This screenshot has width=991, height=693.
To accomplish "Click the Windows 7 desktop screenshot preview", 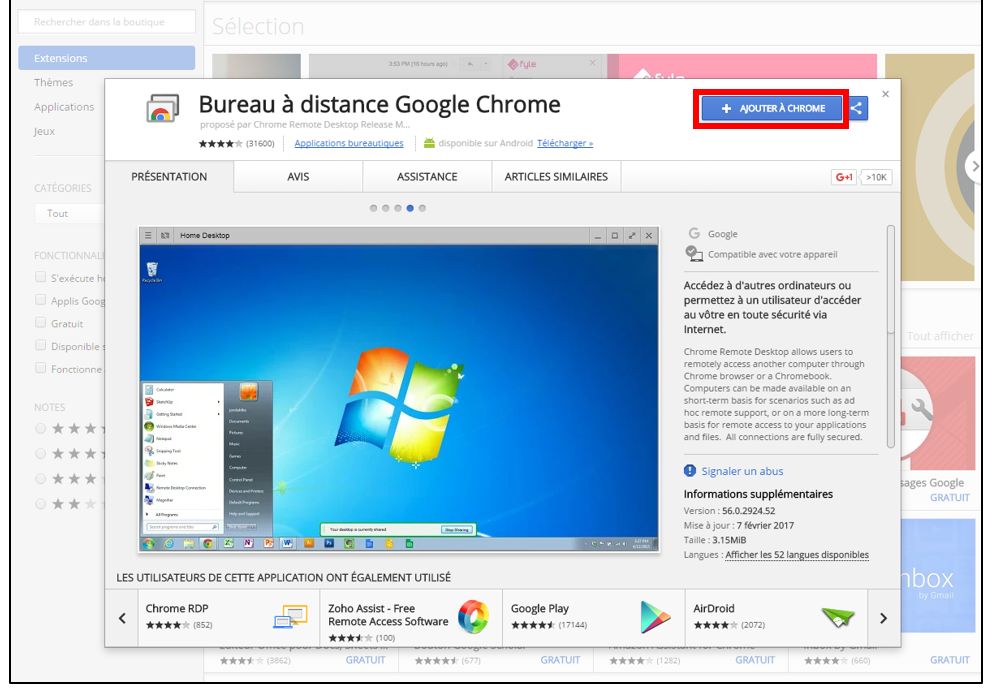I will tap(399, 389).
